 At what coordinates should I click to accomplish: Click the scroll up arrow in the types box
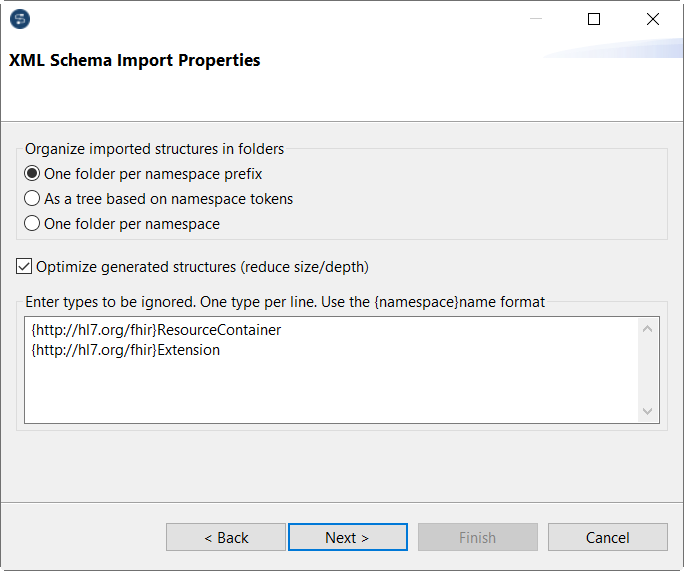tap(648, 329)
